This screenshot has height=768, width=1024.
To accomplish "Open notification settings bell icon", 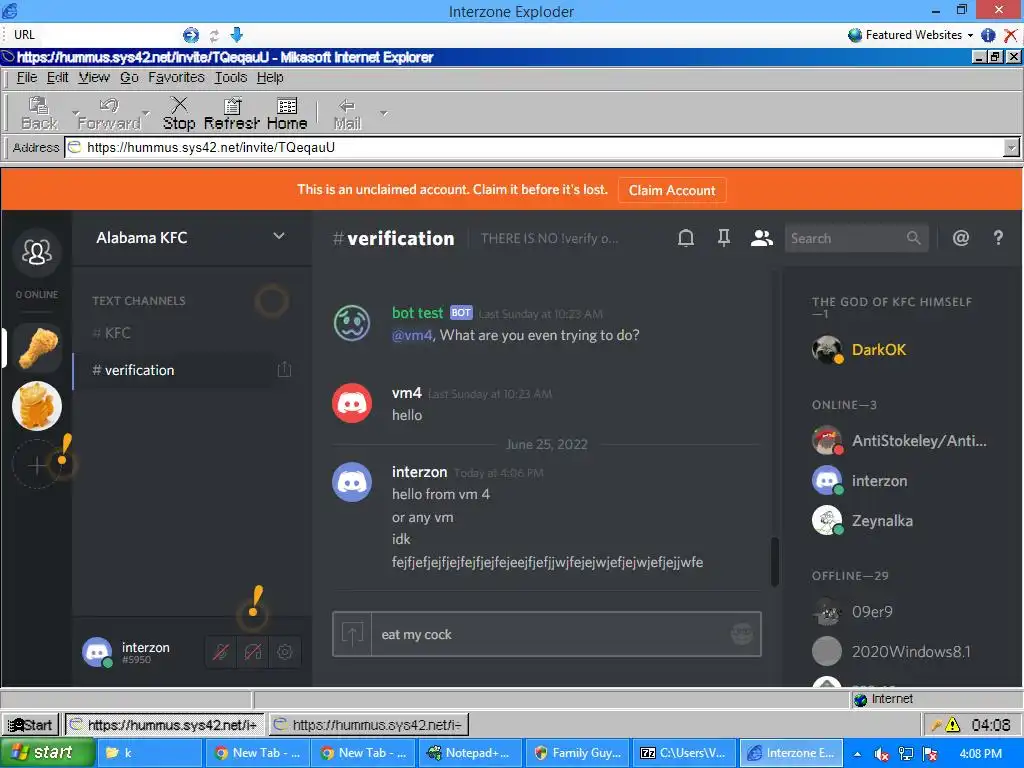I will (x=686, y=238).
